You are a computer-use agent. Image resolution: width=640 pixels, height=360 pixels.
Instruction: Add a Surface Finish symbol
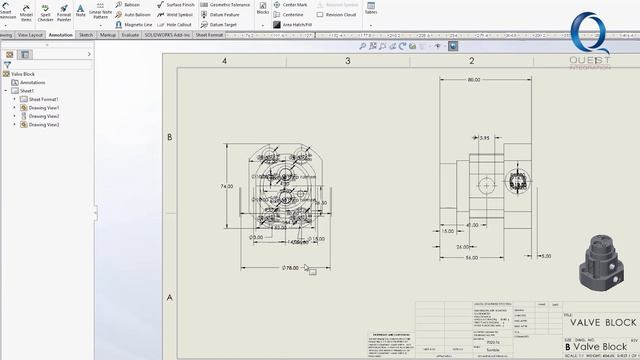pos(176,4)
